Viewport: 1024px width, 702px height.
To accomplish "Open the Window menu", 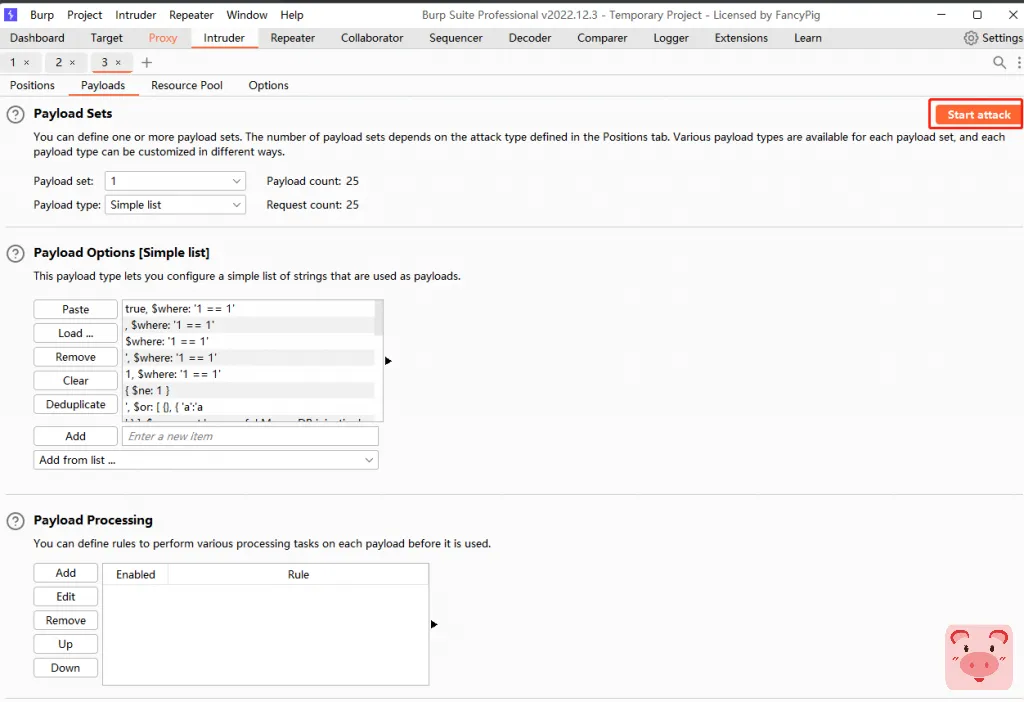I will [247, 14].
